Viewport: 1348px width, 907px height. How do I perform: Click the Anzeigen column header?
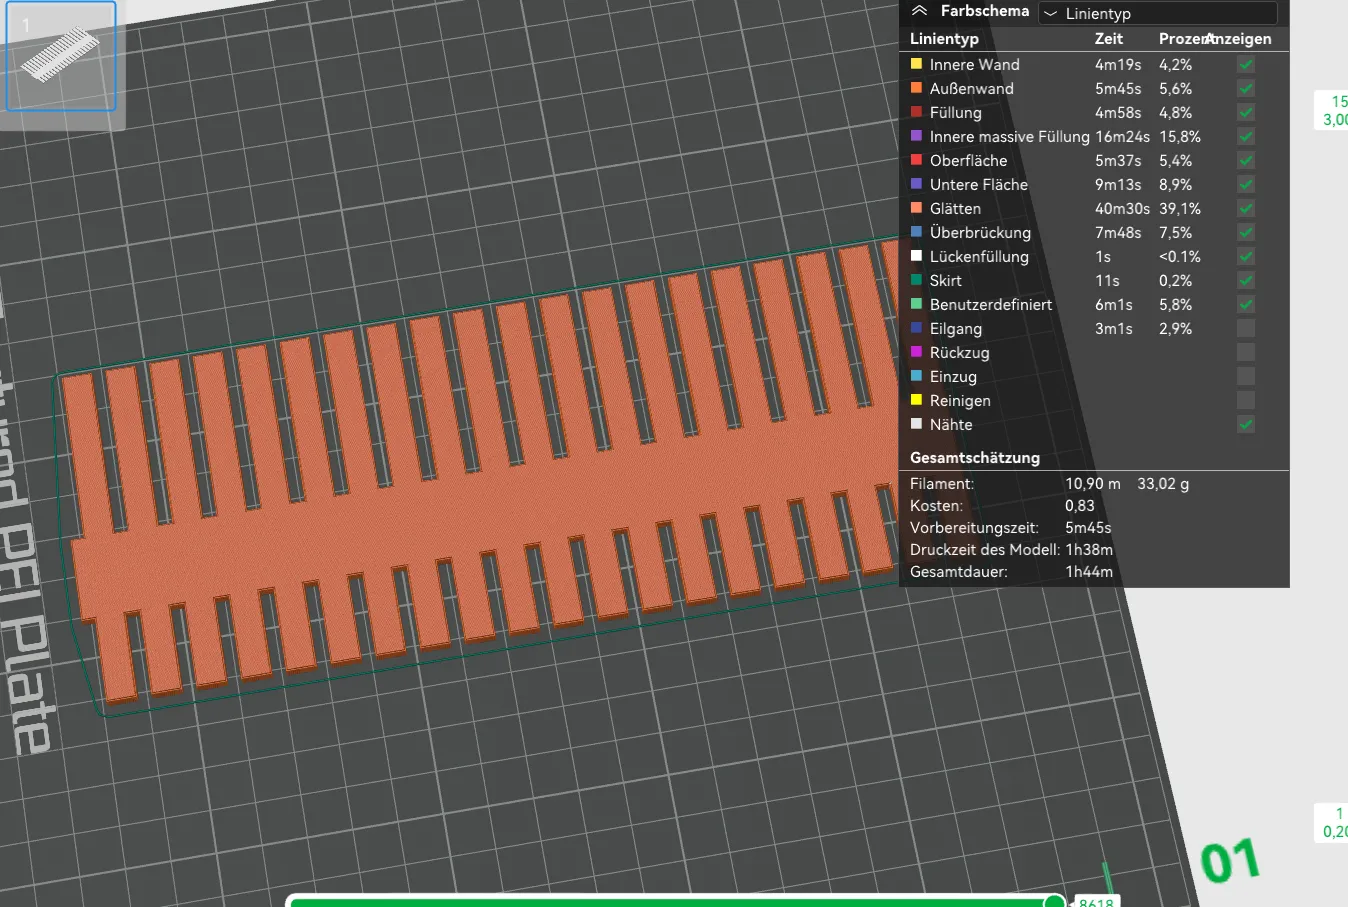pyautogui.click(x=1240, y=39)
